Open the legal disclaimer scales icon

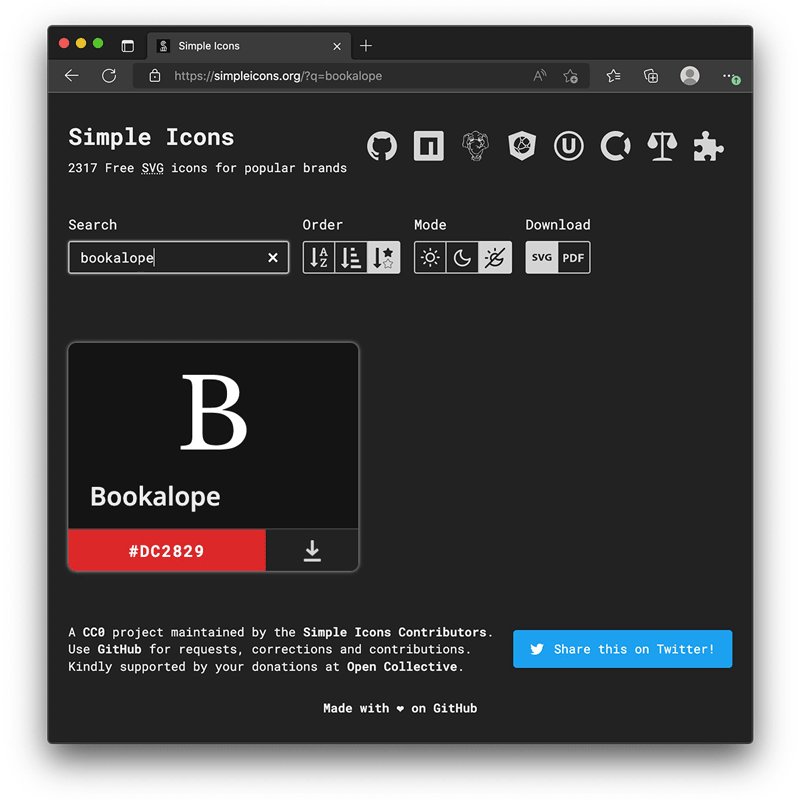tap(662, 146)
